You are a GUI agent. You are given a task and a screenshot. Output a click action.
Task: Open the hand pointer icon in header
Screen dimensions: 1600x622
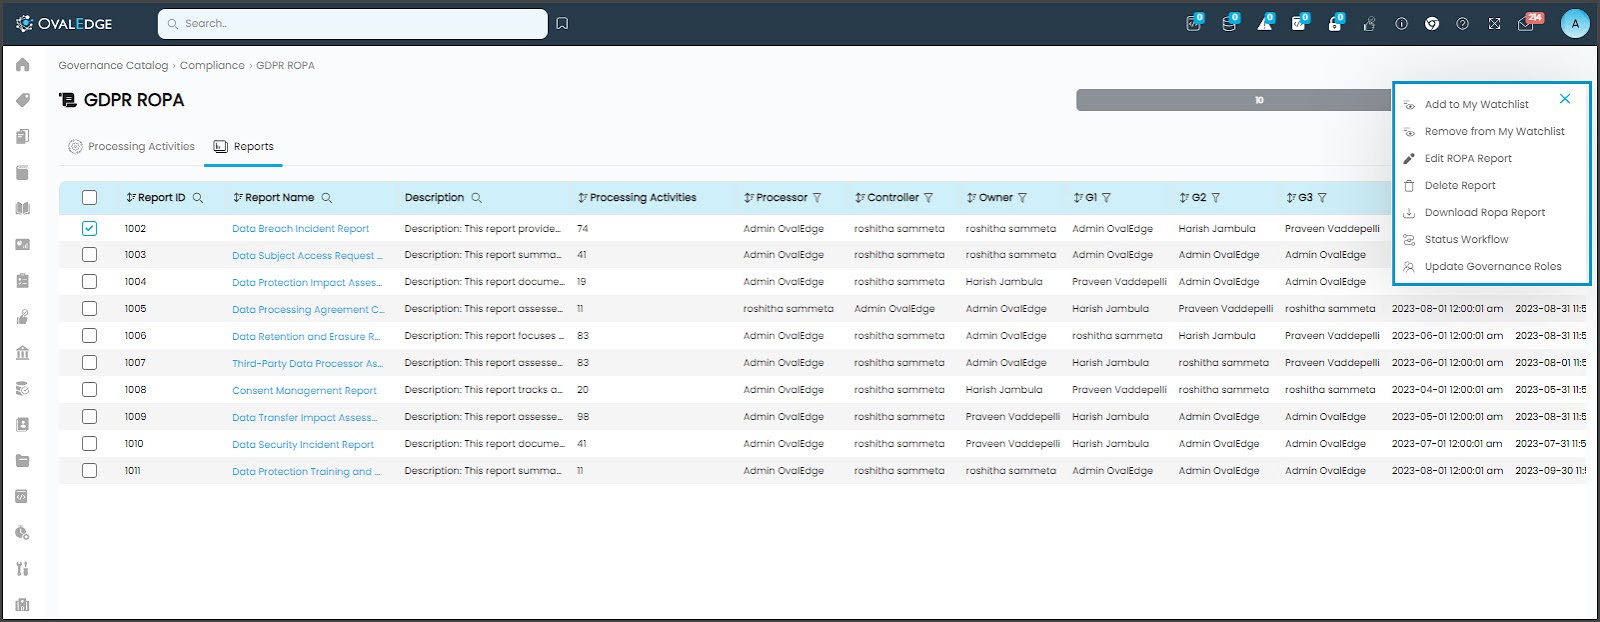point(1369,24)
